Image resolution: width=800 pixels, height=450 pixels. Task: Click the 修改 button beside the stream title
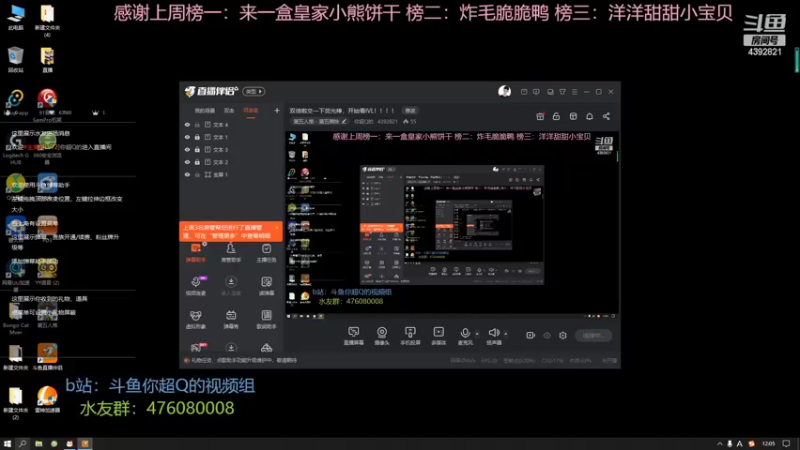410,111
